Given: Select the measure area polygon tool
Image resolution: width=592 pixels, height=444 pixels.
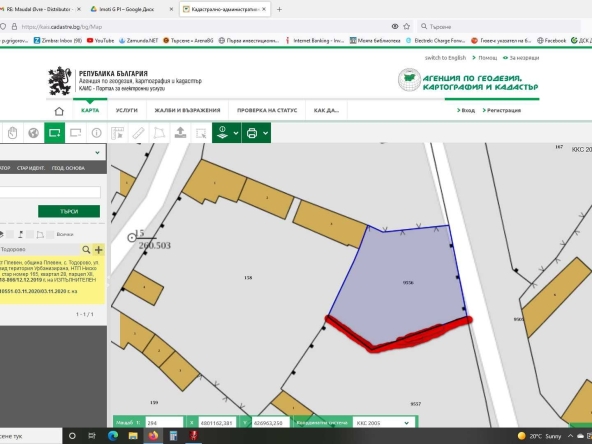Looking at the screenshot, I should click(159, 133).
